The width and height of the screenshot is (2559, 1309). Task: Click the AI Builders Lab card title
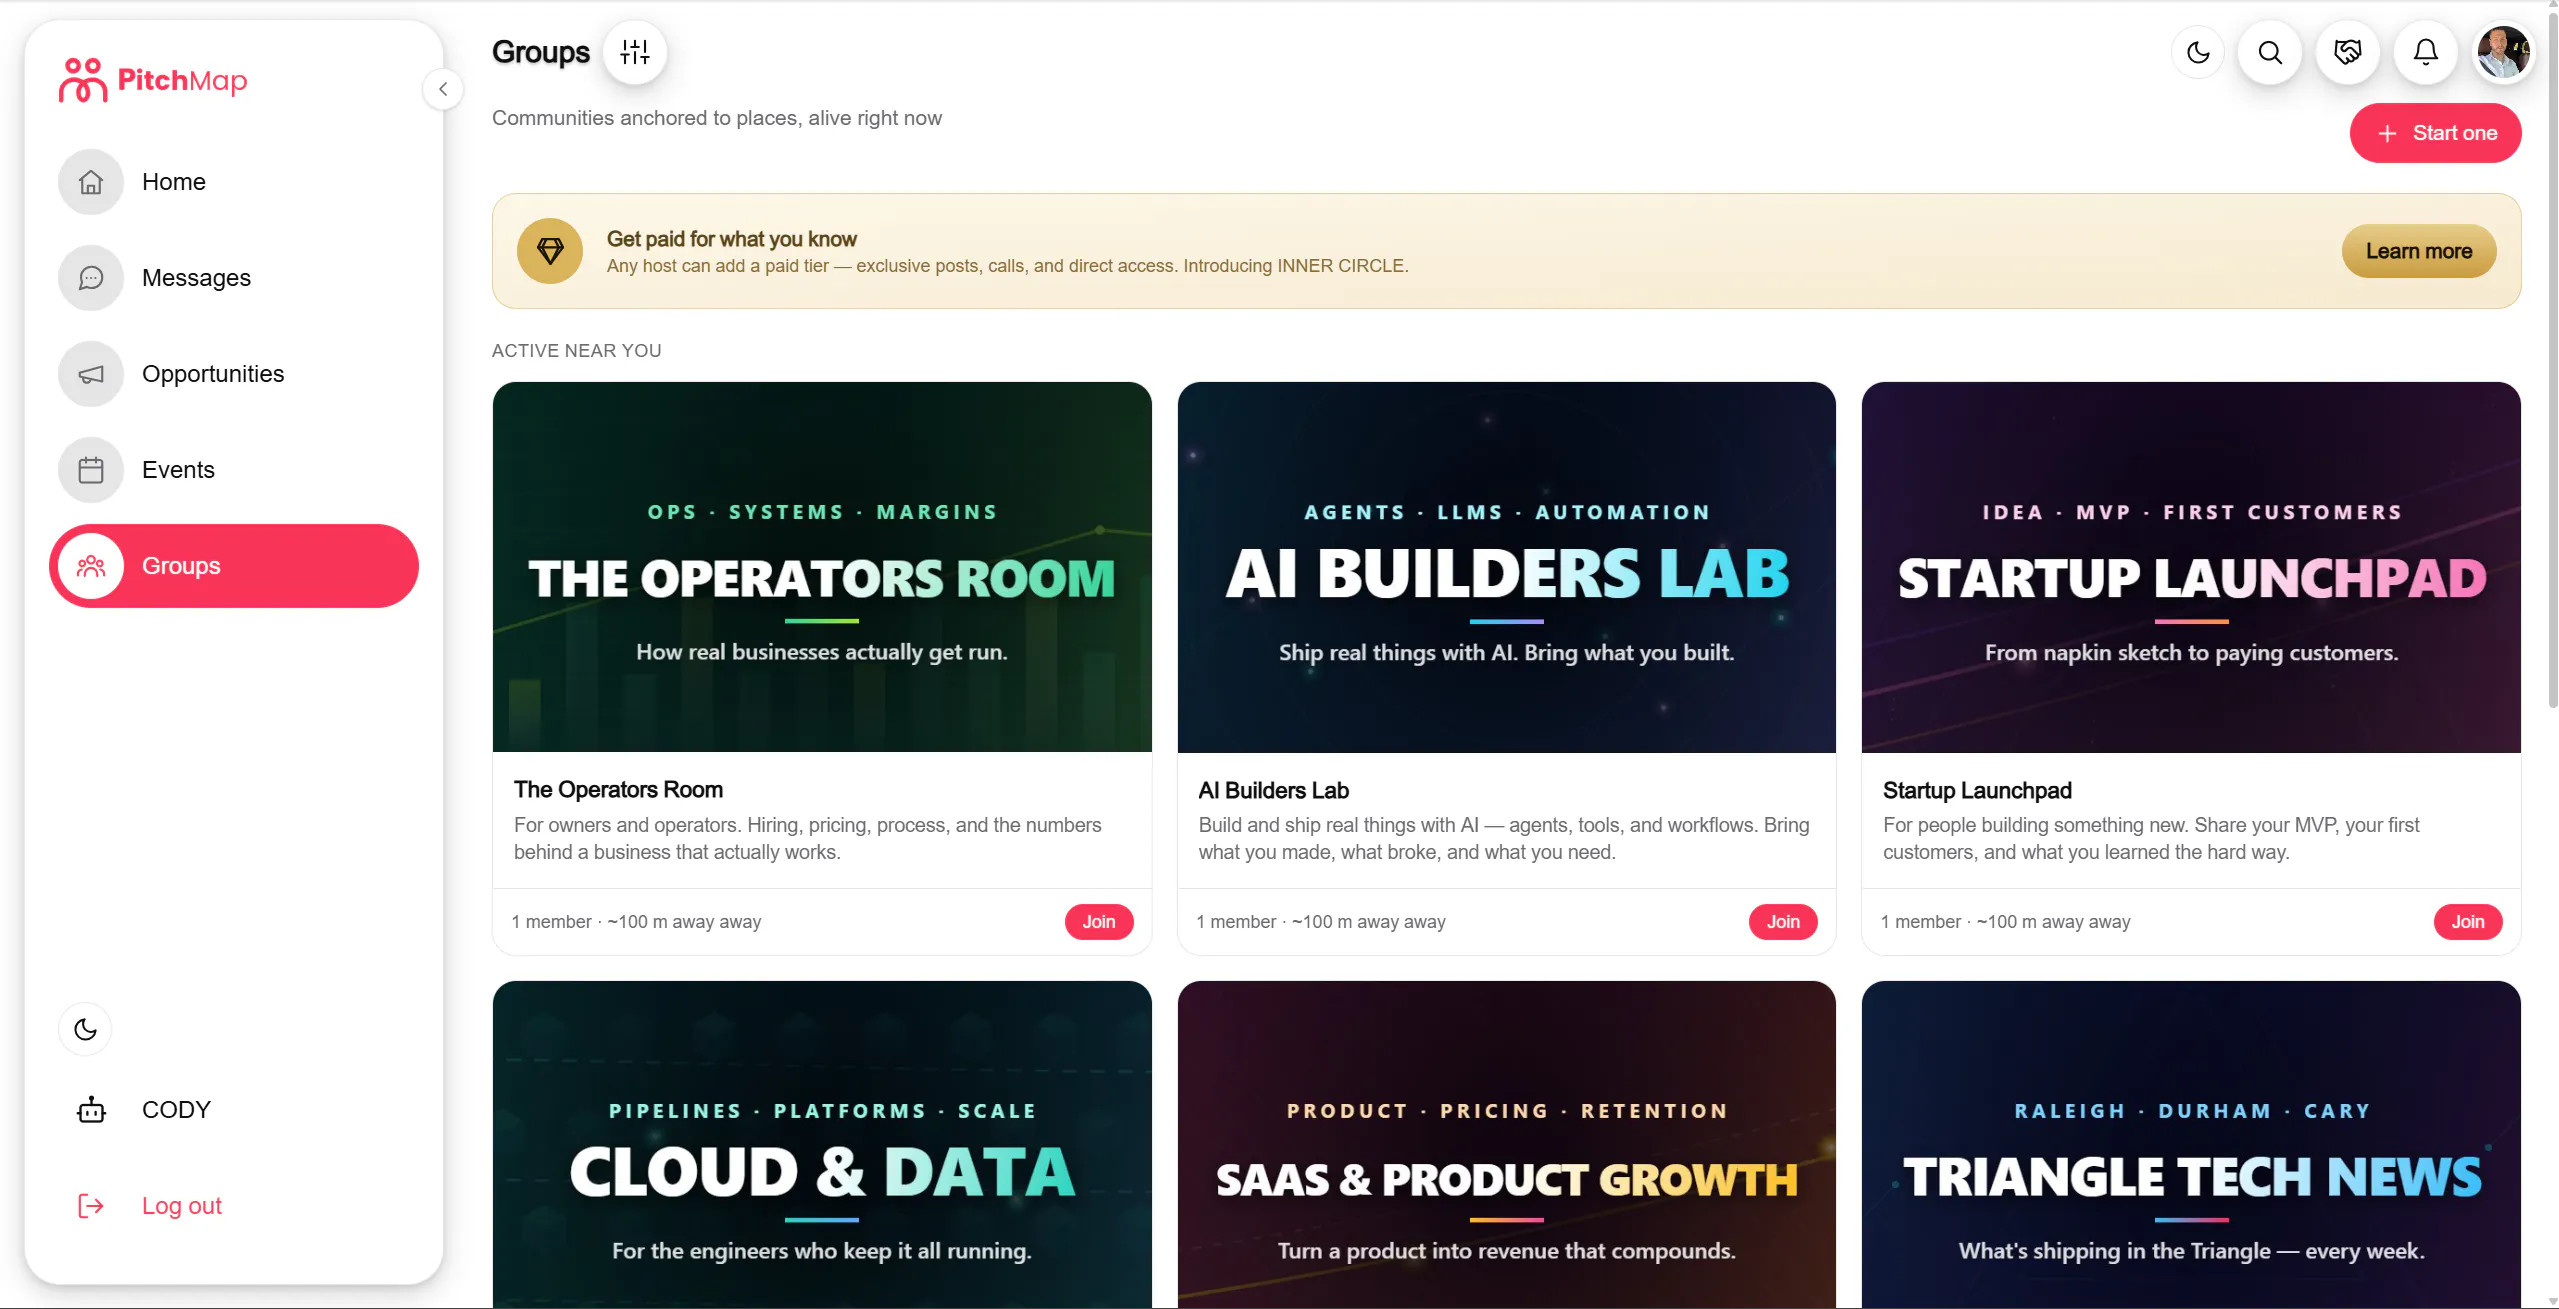[1273, 790]
